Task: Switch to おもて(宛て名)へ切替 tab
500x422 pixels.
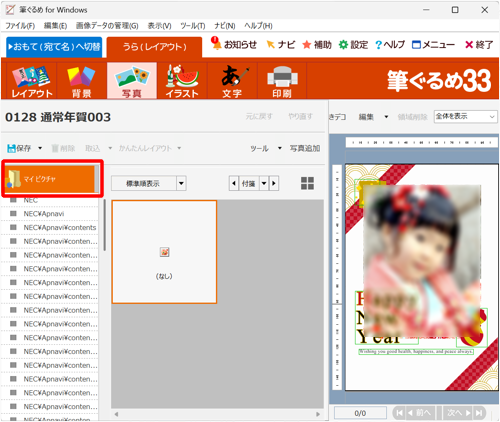Action: pyautogui.click(x=54, y=47)
